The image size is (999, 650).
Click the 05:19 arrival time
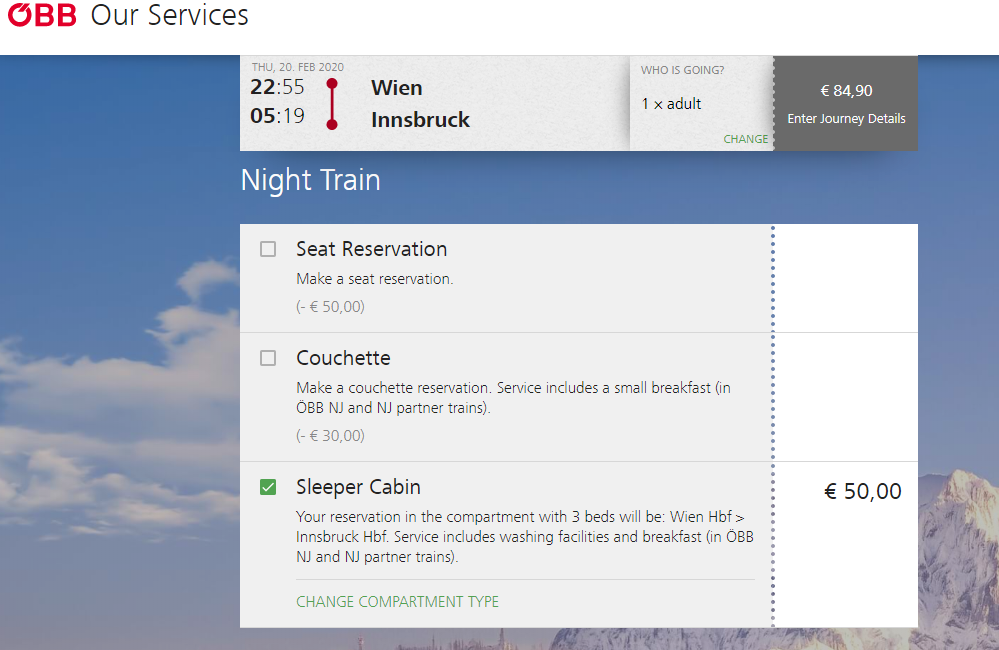(x=277, y=116)
